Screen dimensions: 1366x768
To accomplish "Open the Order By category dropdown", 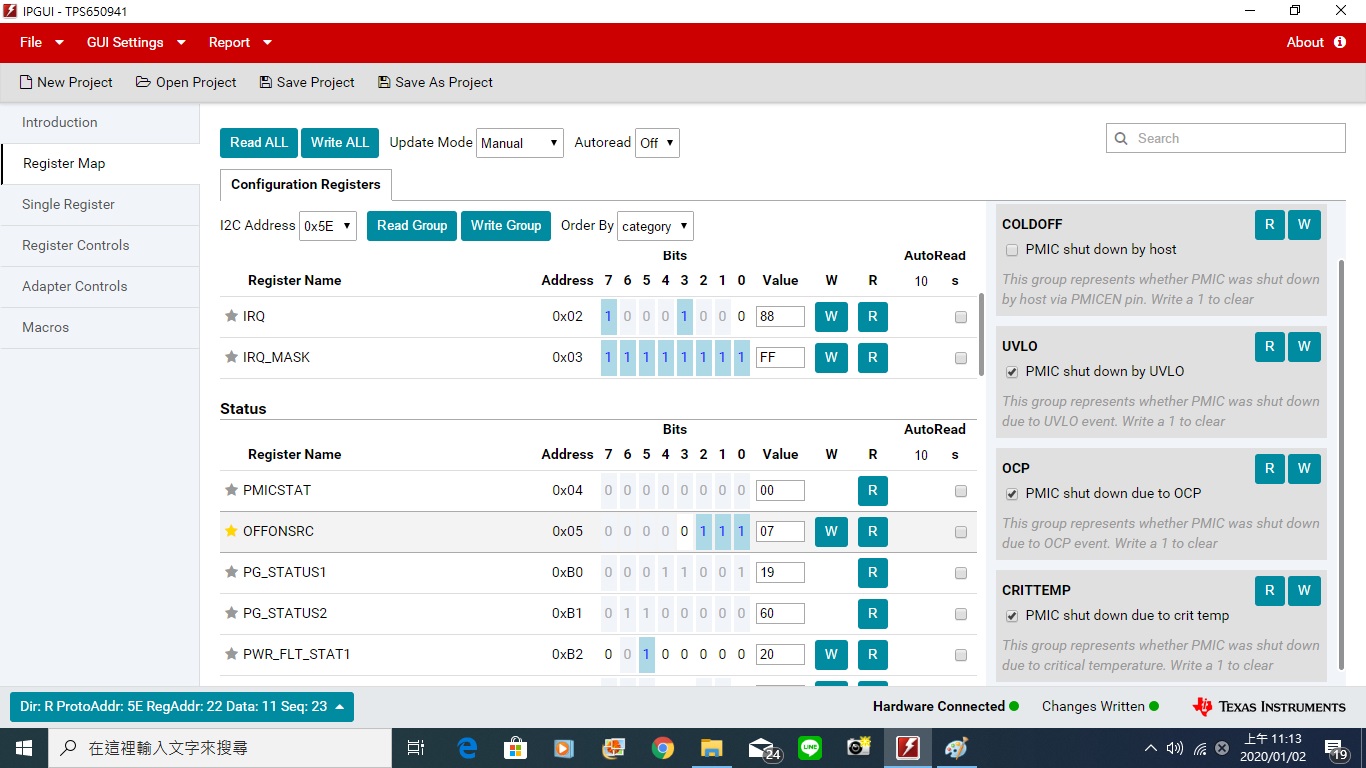I will pyautogui.click(x=655, y=226).
